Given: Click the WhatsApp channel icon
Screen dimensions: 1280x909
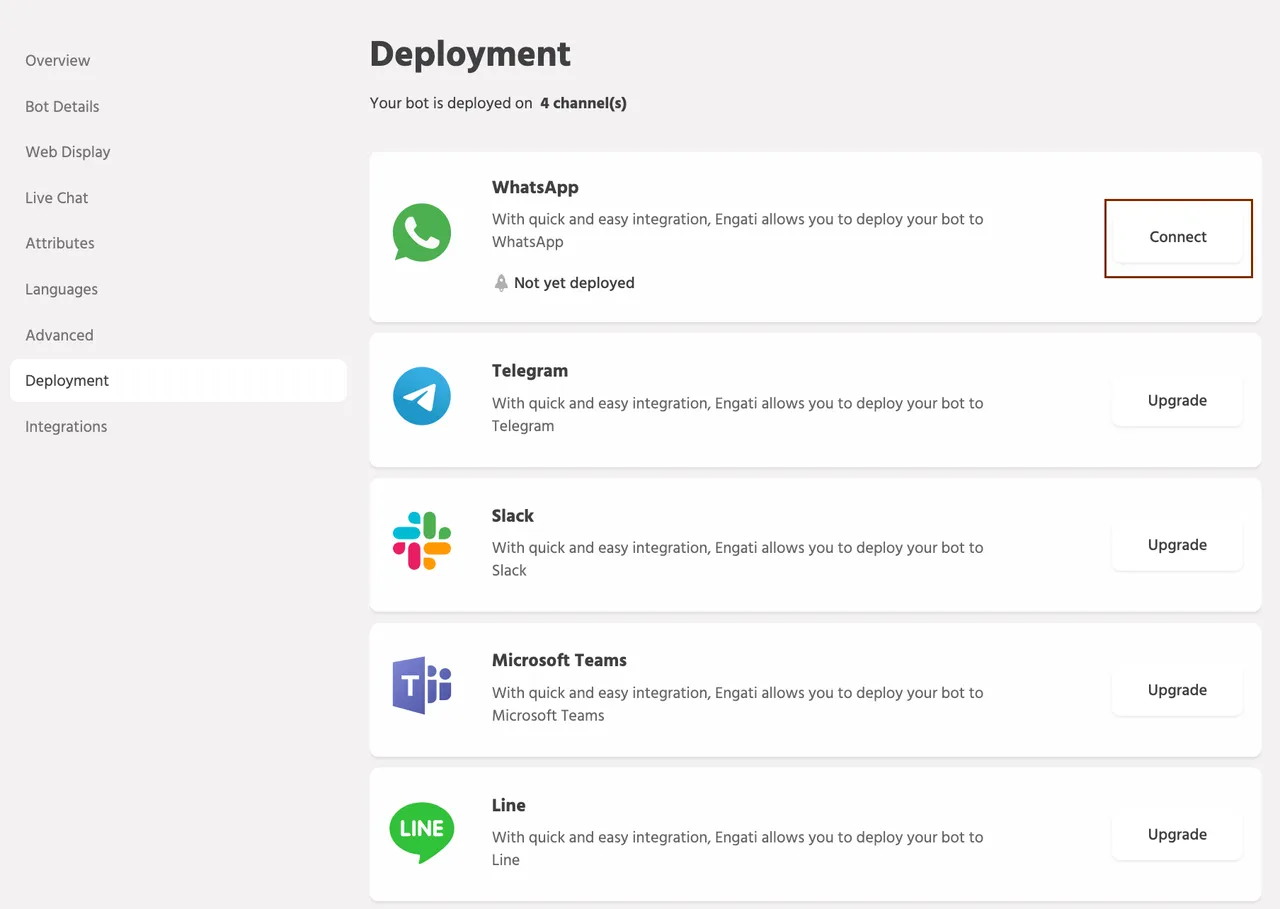Looking at the screenshot, I should [422, 232].
